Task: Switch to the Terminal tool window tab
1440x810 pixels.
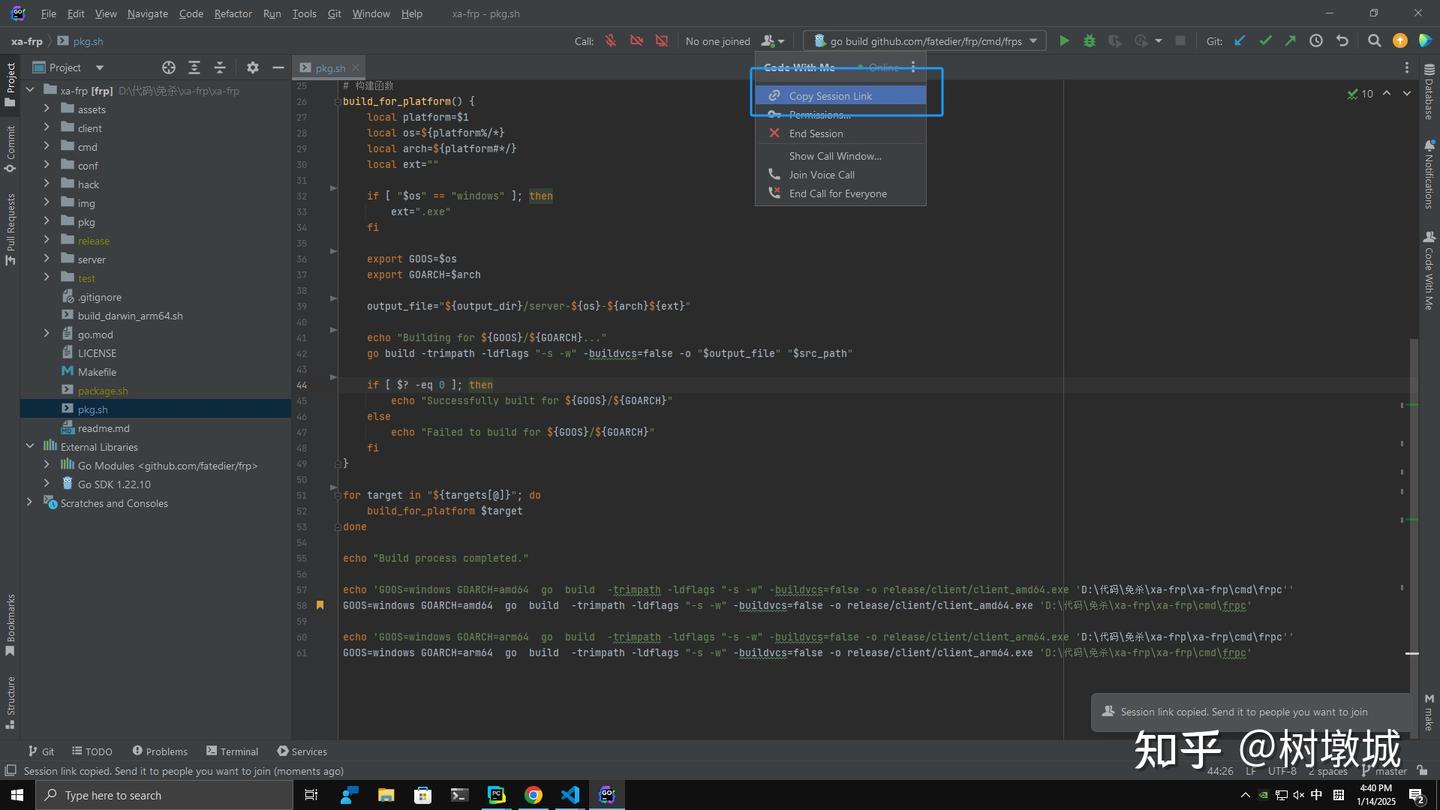Action: pyautogui.click(x=232, y=751)
